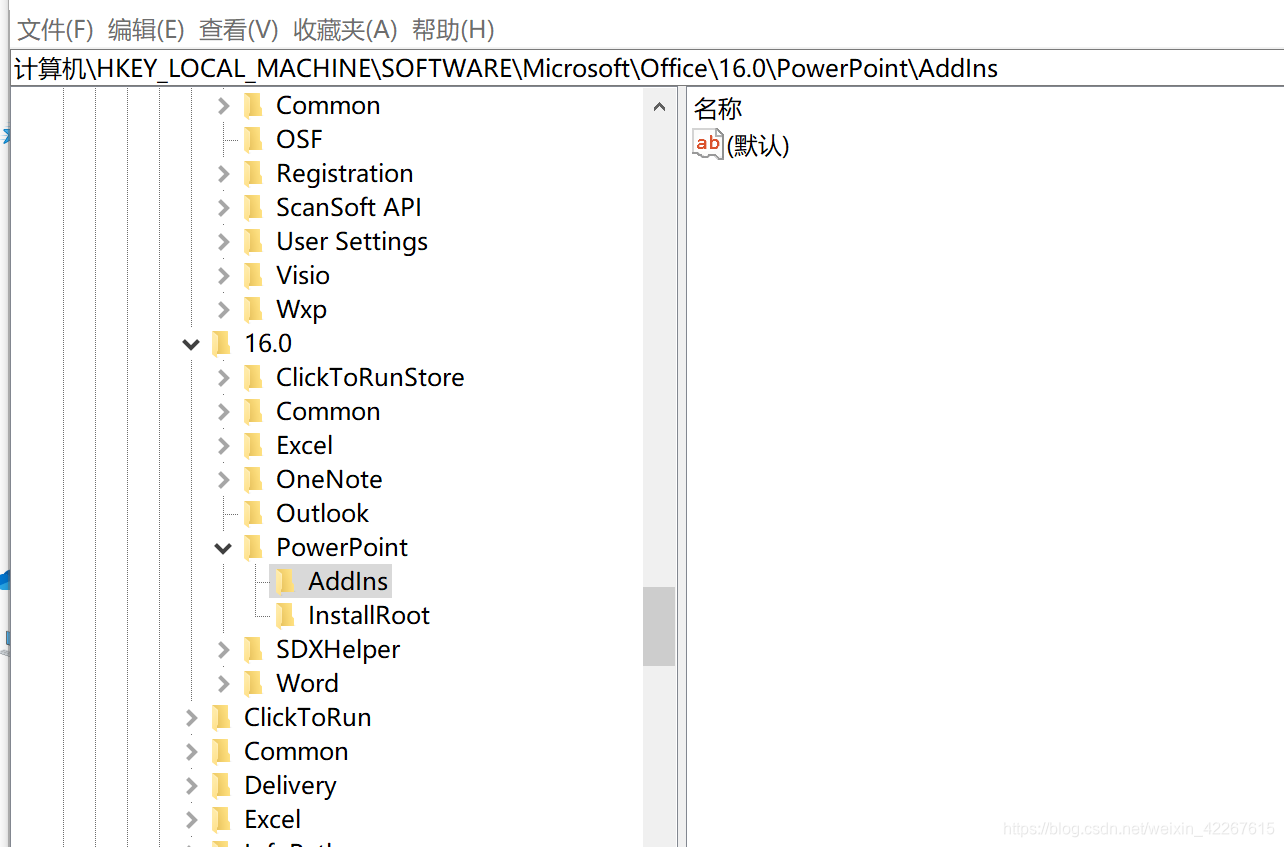Image resolution: width=1284 pixels, height=847 pixels.
Task: Click the Delivery folder icon
Action: point(221,785)
